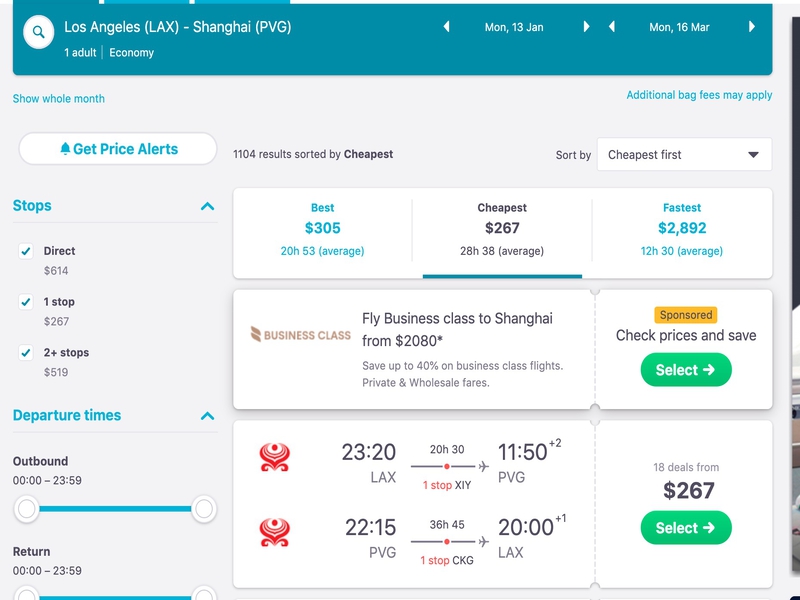Uncheck the 2+ stops checkbox
This screenshot has height=600, width=800.
click(26, 353)
